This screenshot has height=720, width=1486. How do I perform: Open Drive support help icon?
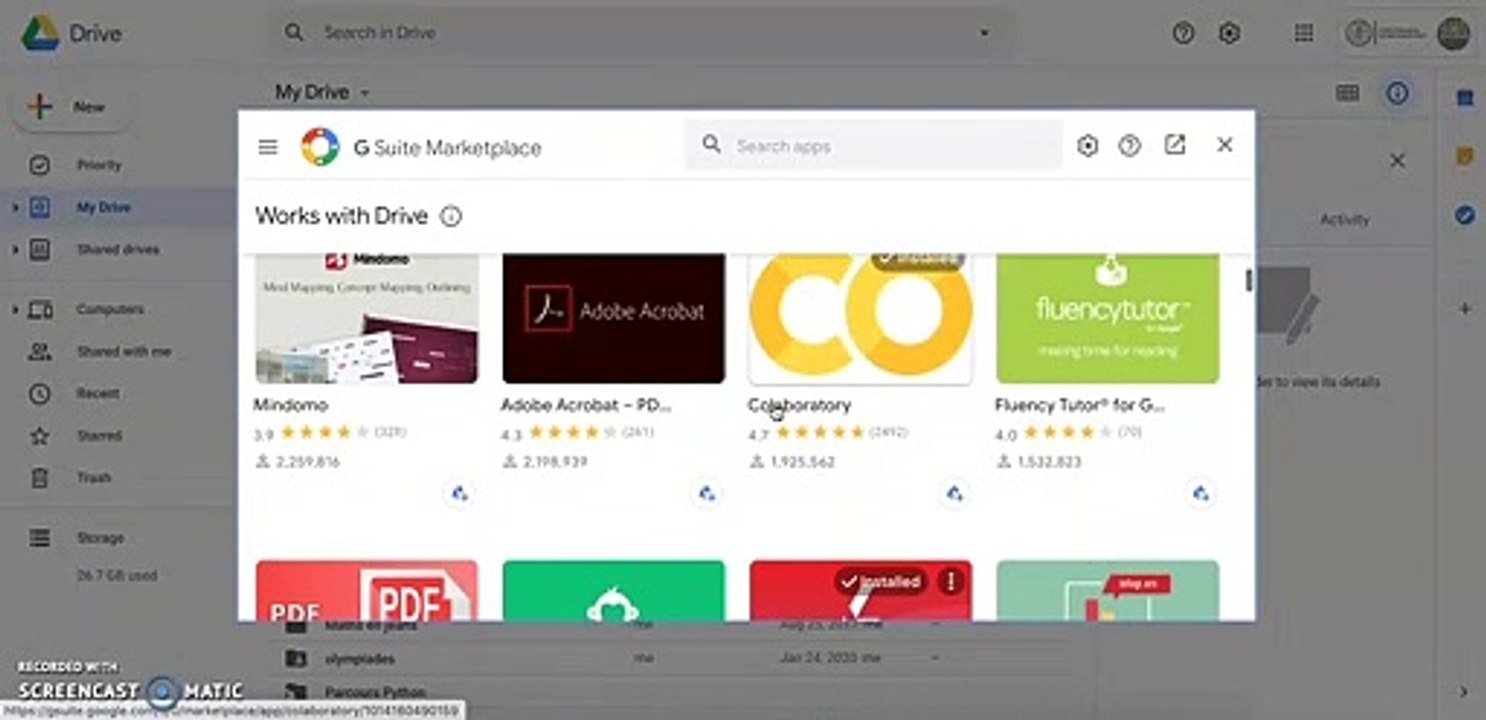(1183, 33)
